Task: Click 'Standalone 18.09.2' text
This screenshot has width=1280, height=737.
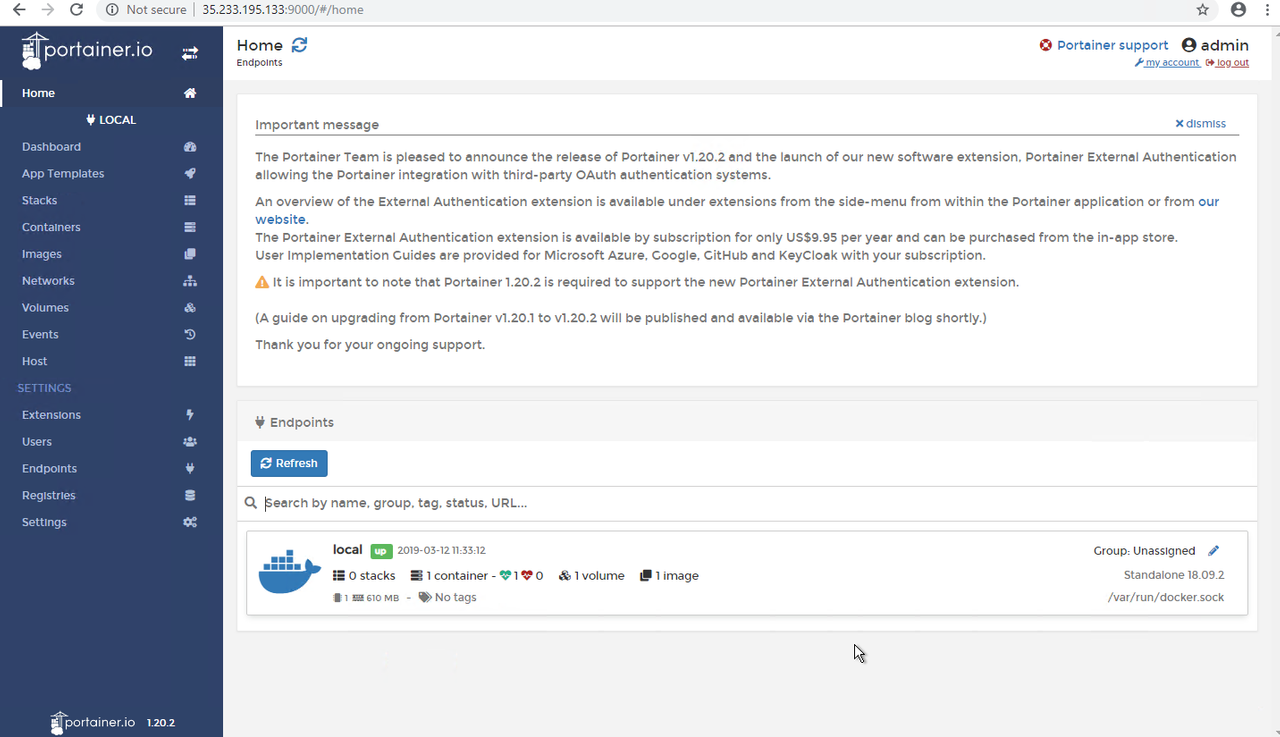Action: coord(1174,575)
